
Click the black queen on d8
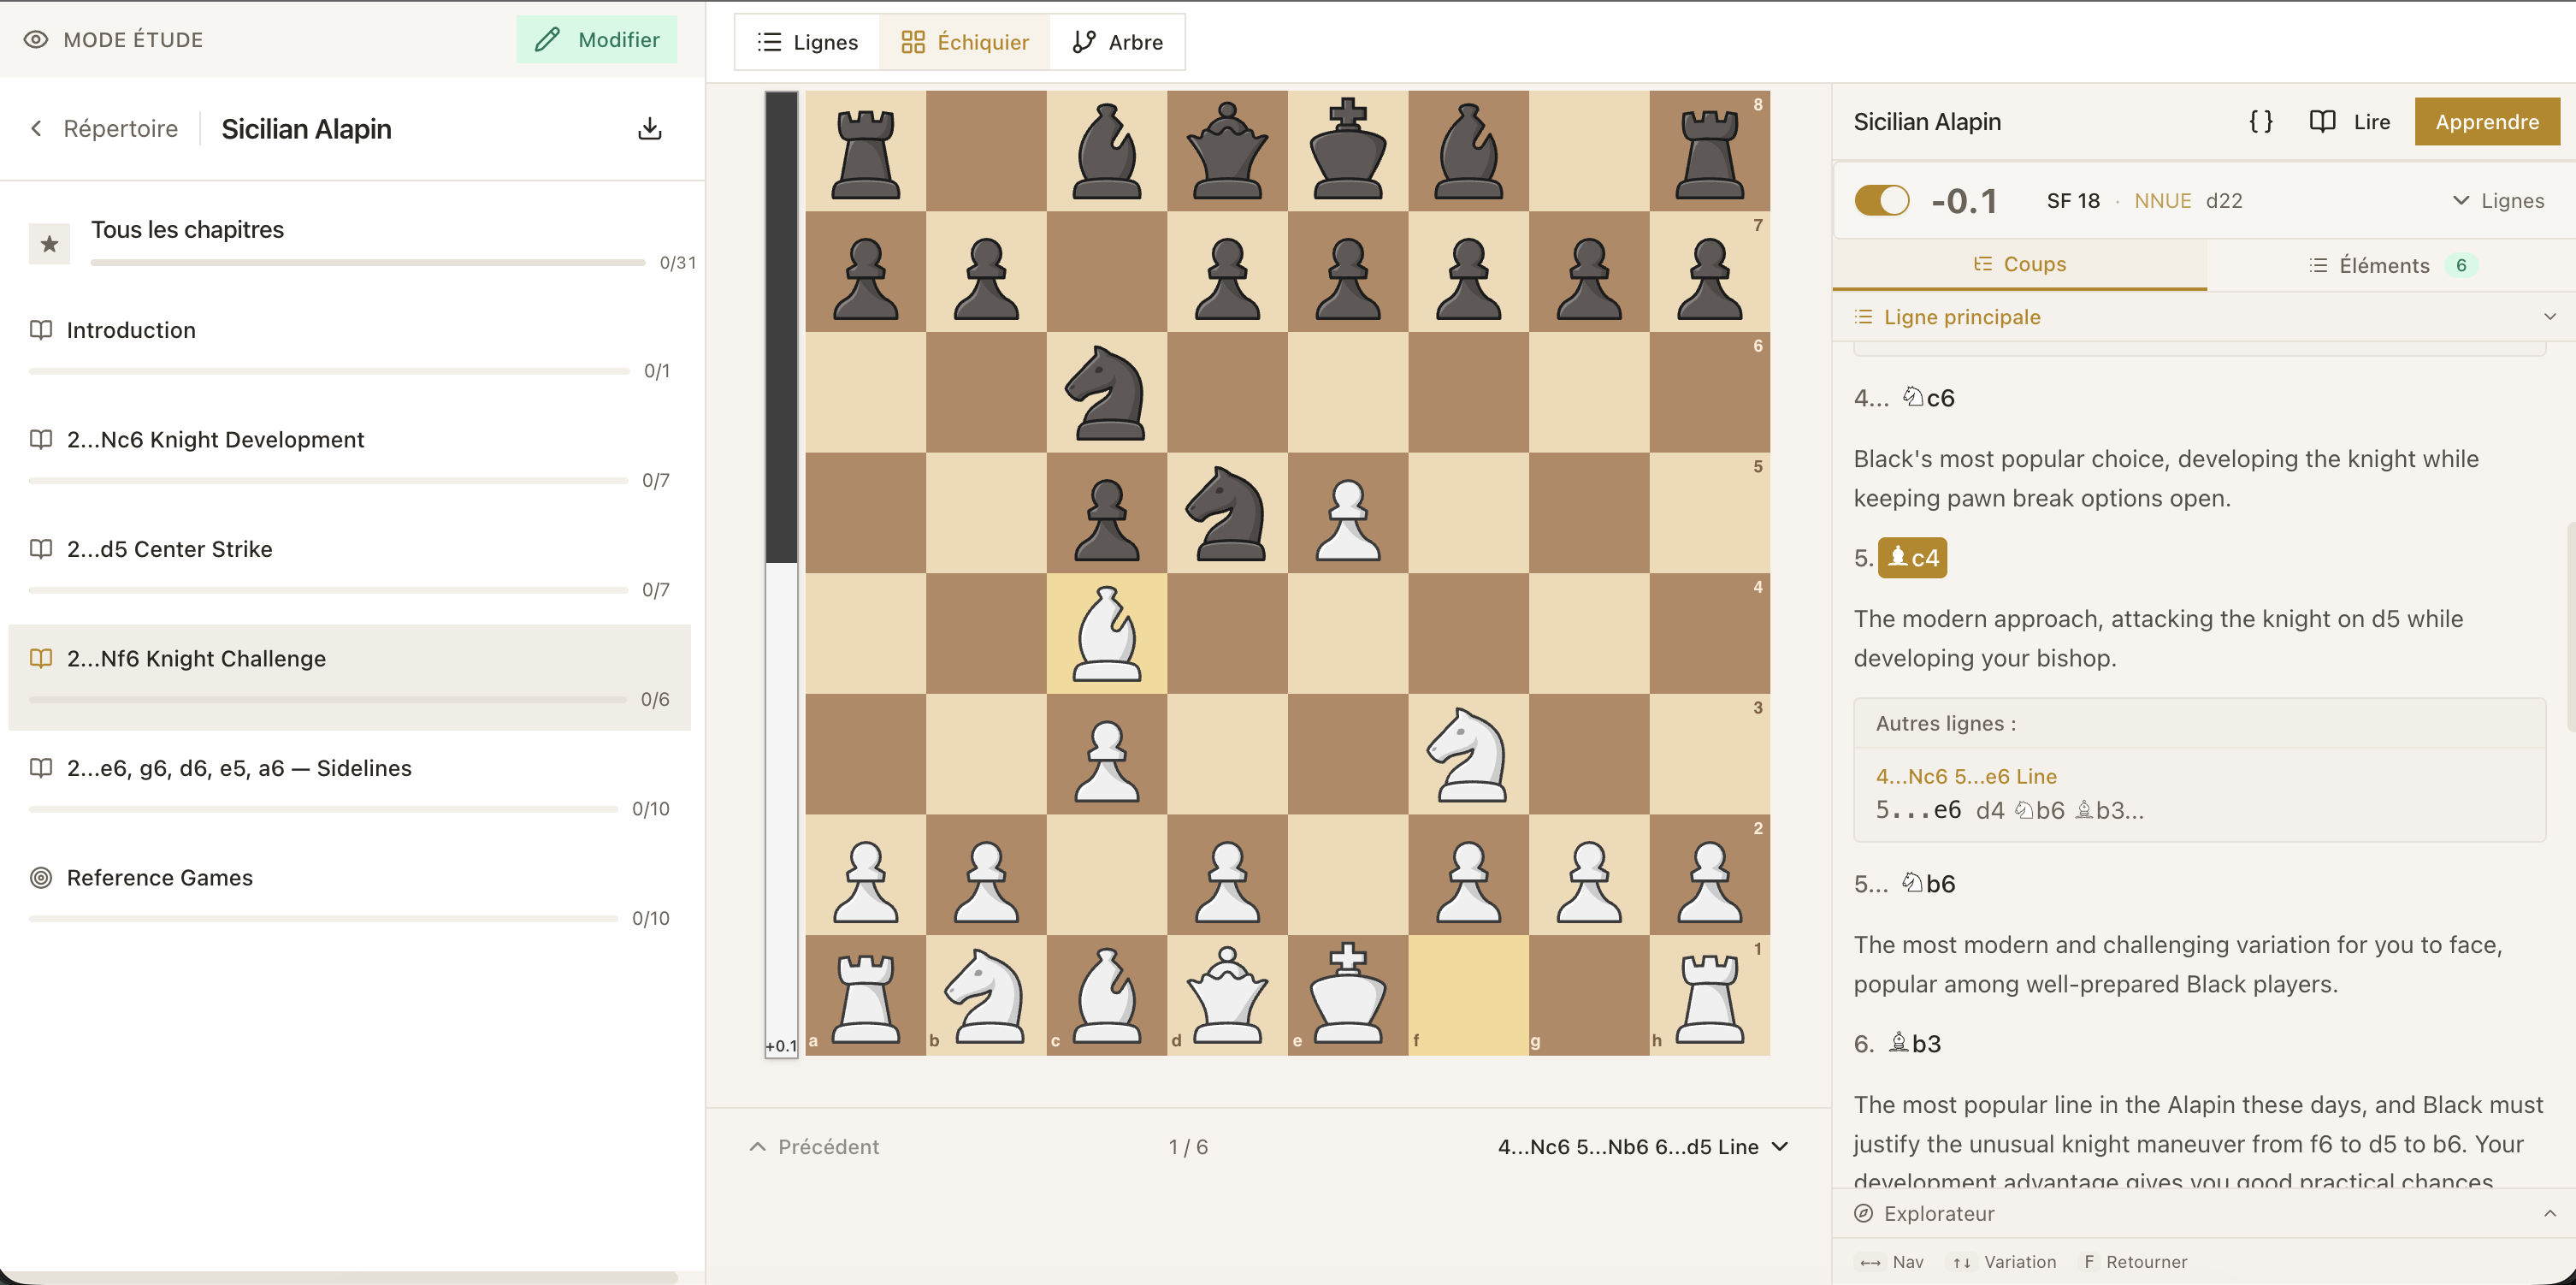[x=1226, y=151]
